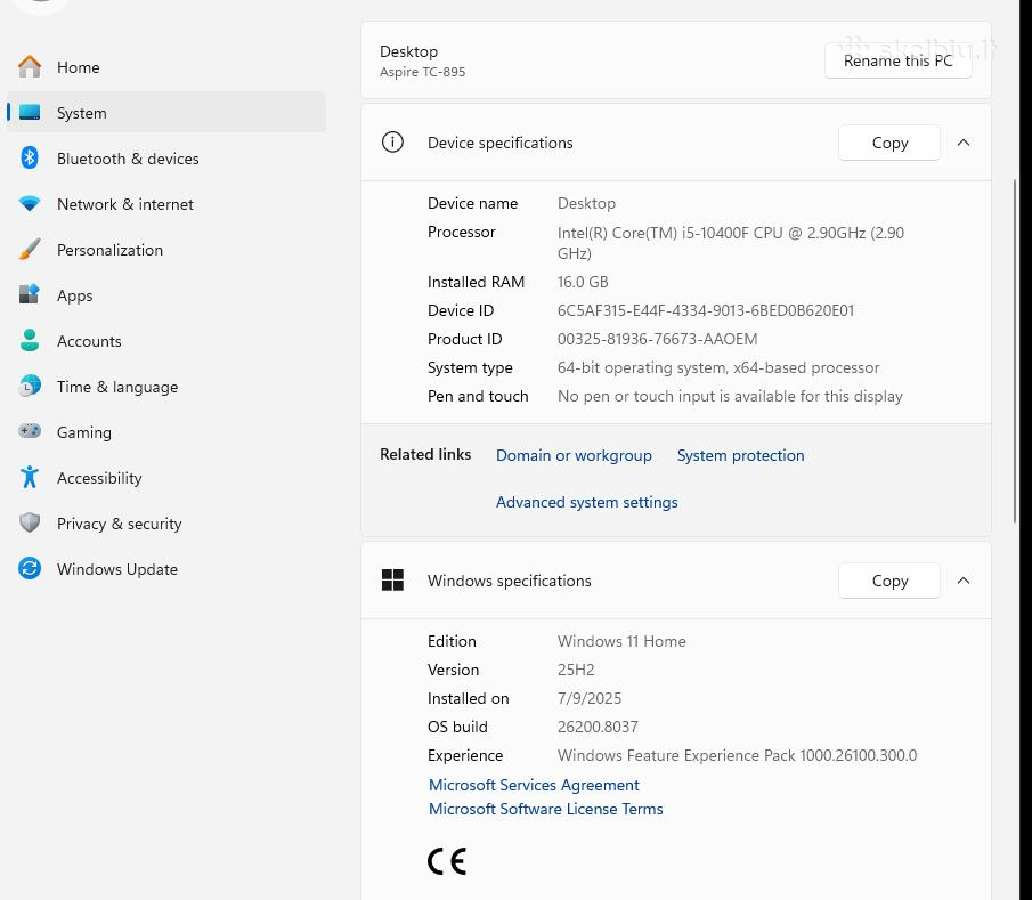Open the Gaming settings category

166,432
